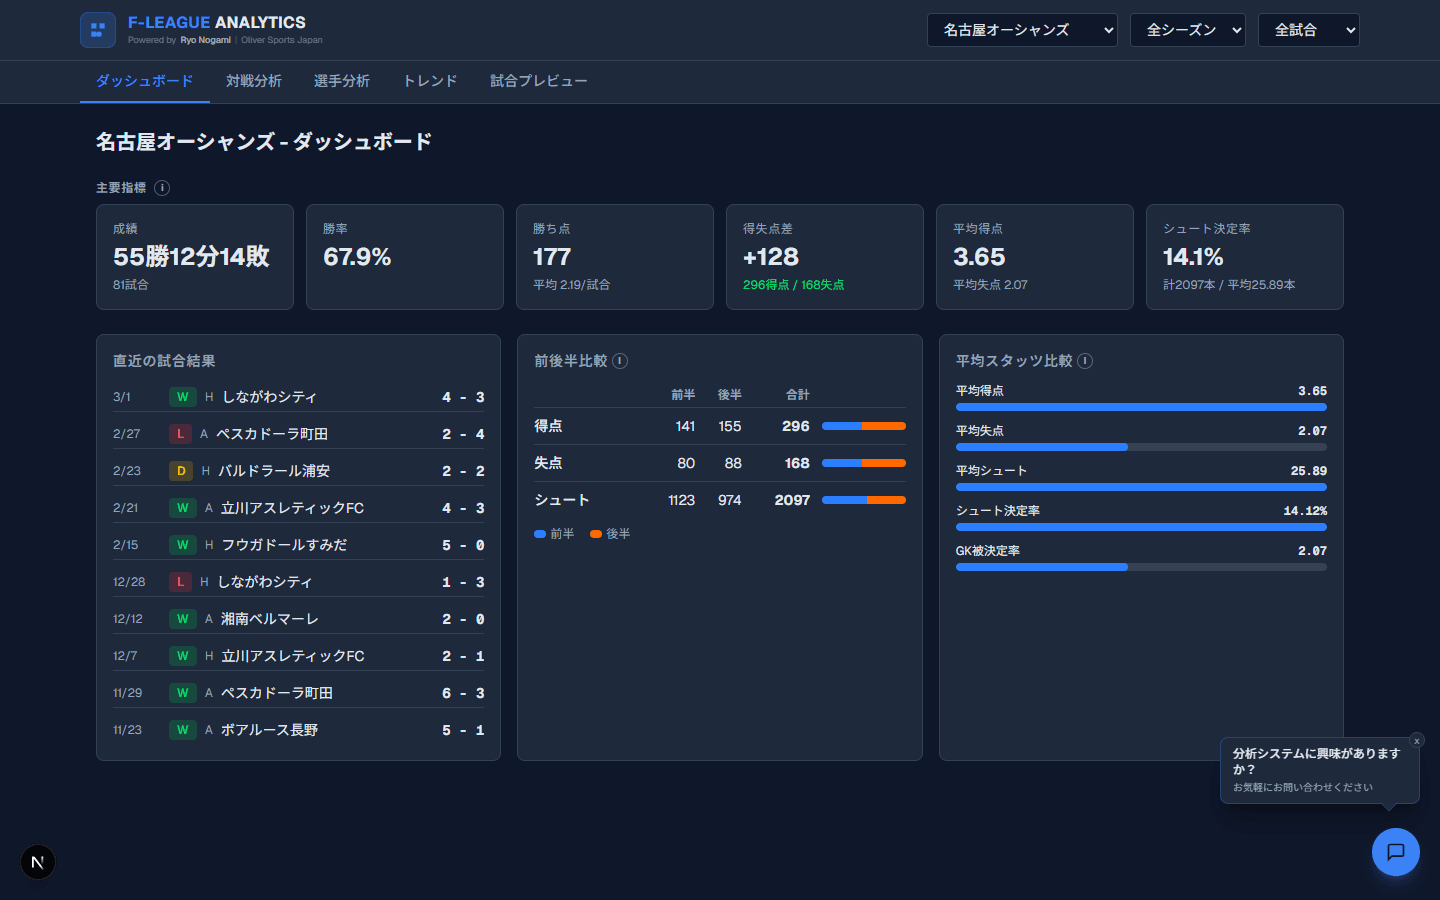Select opponent 湘南ベルマーレ in 12/12 match
Image resolution: width=1440 pixels, height=900 pixels.
[269, 619]
